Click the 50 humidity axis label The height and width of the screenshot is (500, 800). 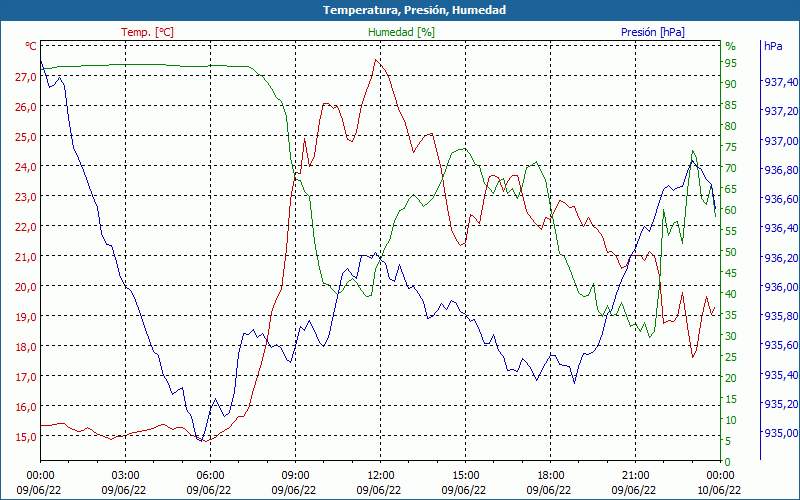[731, 252]
